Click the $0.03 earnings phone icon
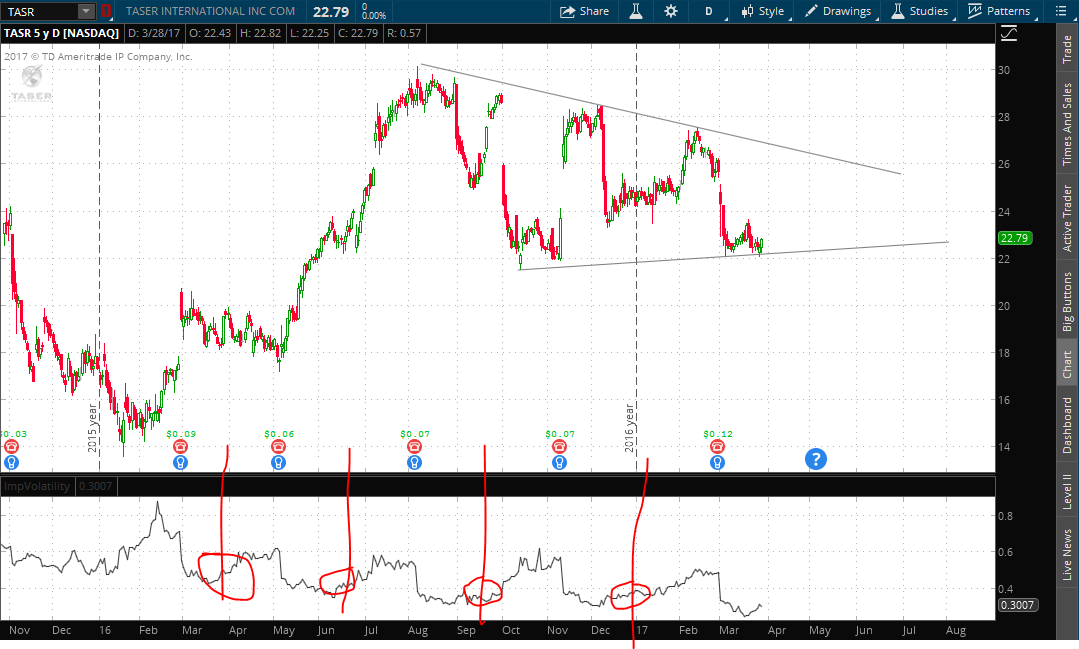The image size is (1079, 649). 11,446
